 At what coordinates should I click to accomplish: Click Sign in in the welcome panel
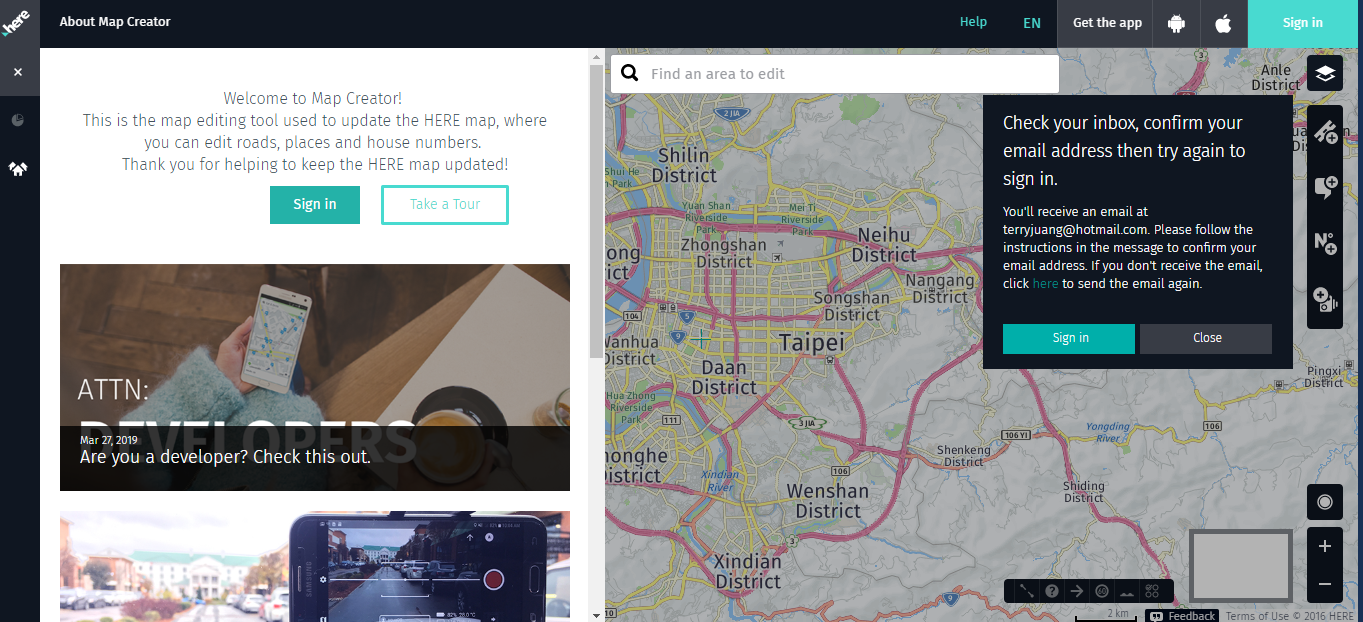pos(315,204)
